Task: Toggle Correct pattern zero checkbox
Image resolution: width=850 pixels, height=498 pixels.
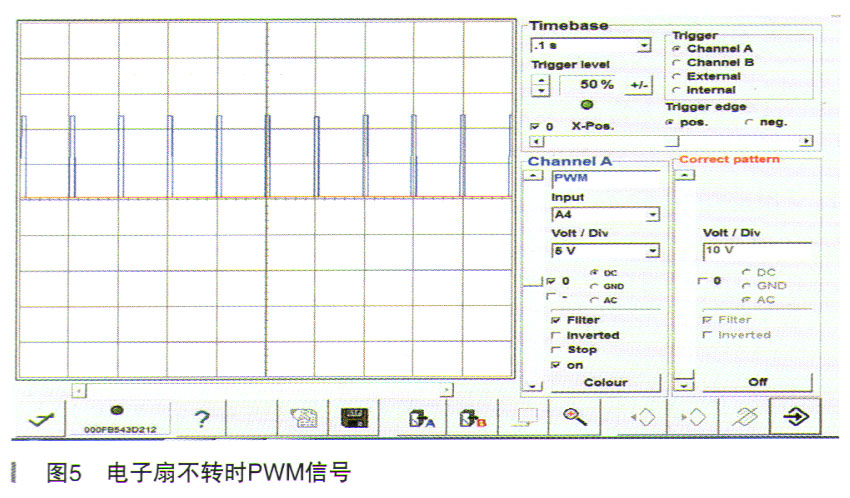Action: (703, 281)
